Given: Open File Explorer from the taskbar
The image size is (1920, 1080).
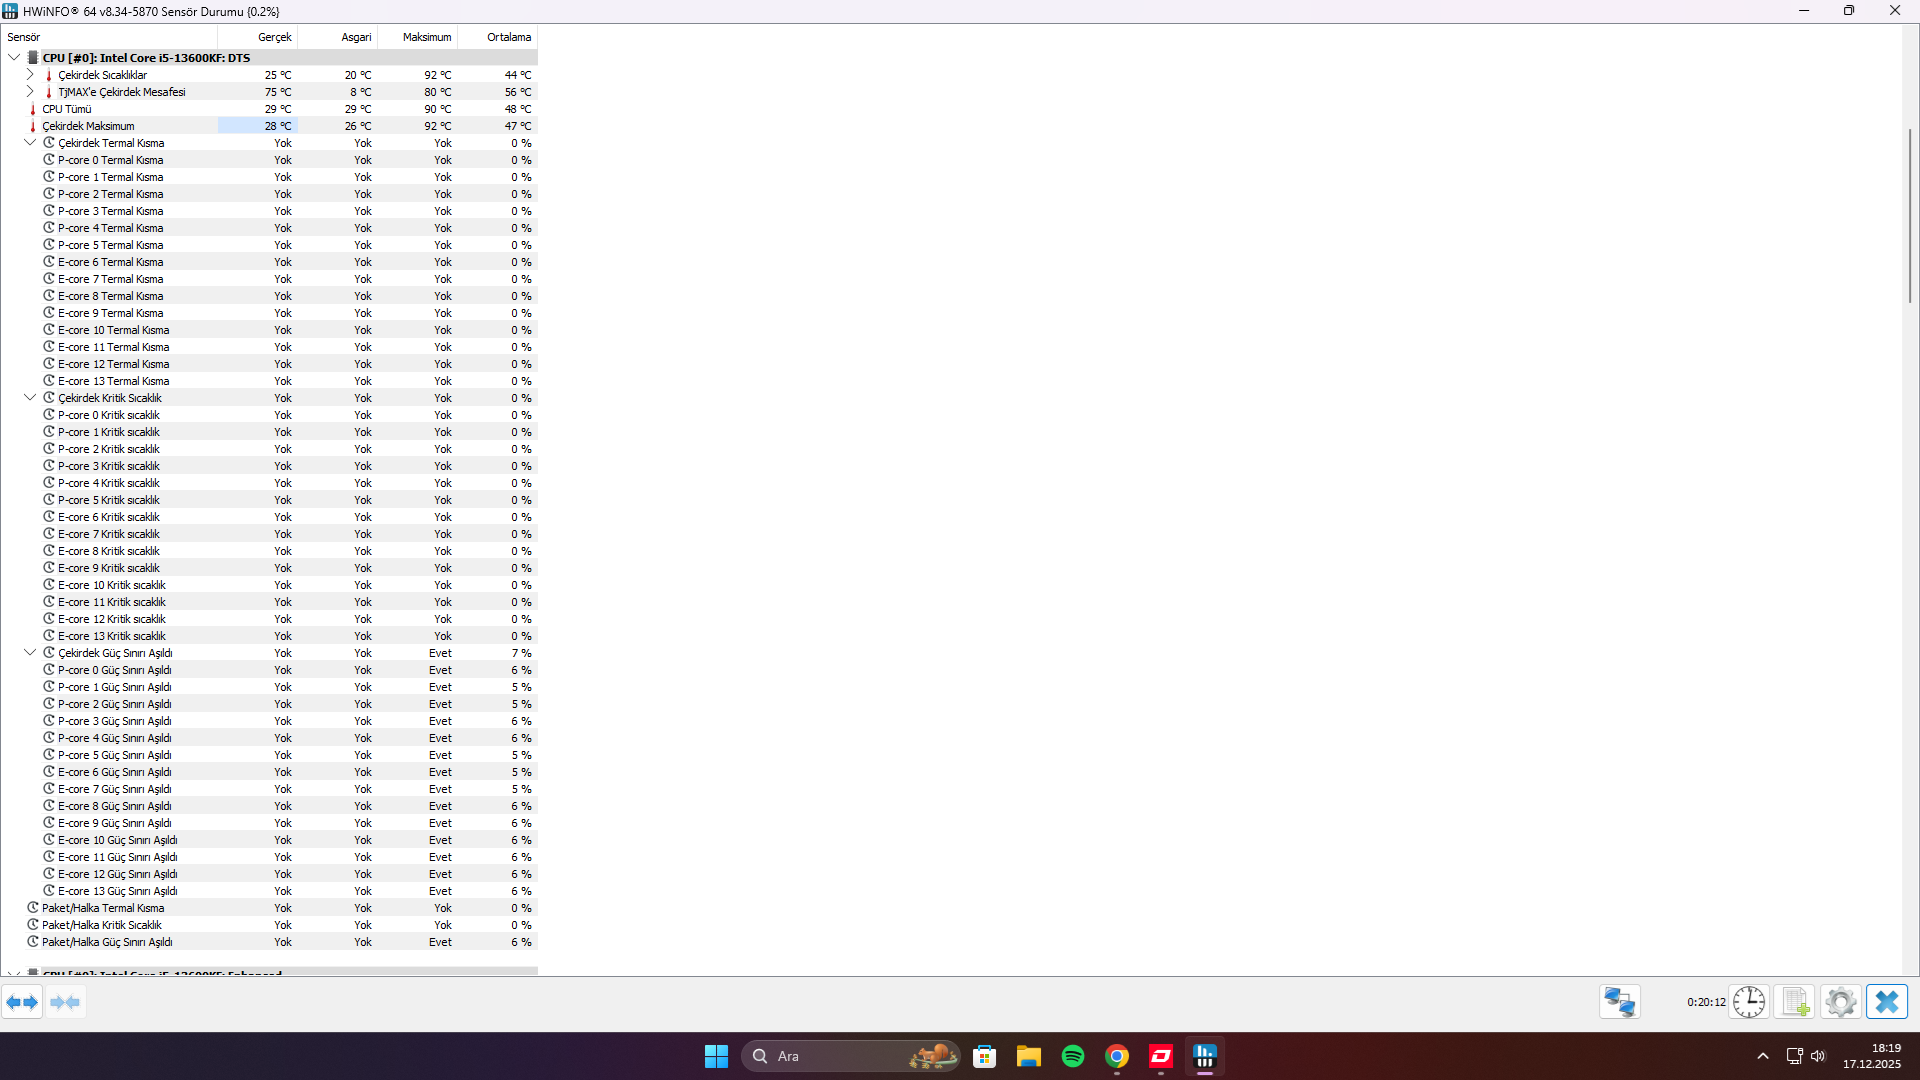Looking at the screenshot, I should pyautogui.click(x=1029, y=1056).
